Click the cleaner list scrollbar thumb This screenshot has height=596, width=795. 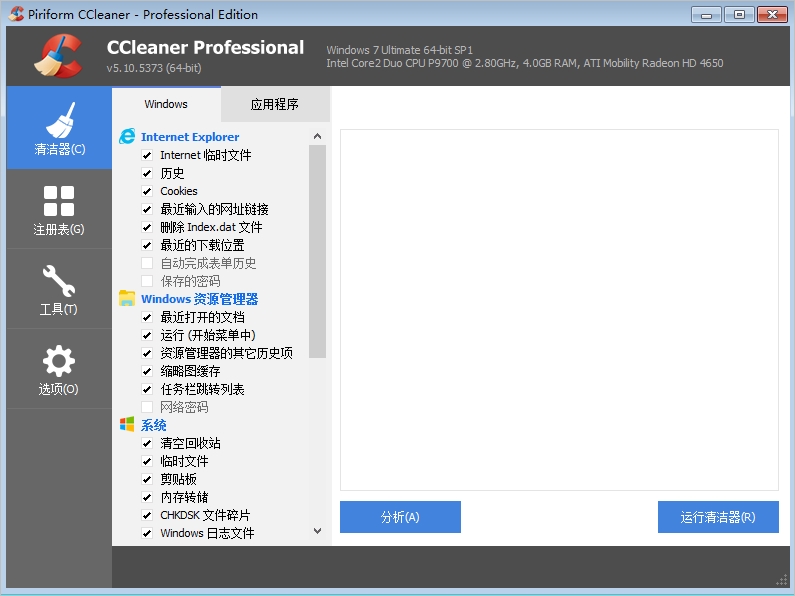(x=317, y=251)
